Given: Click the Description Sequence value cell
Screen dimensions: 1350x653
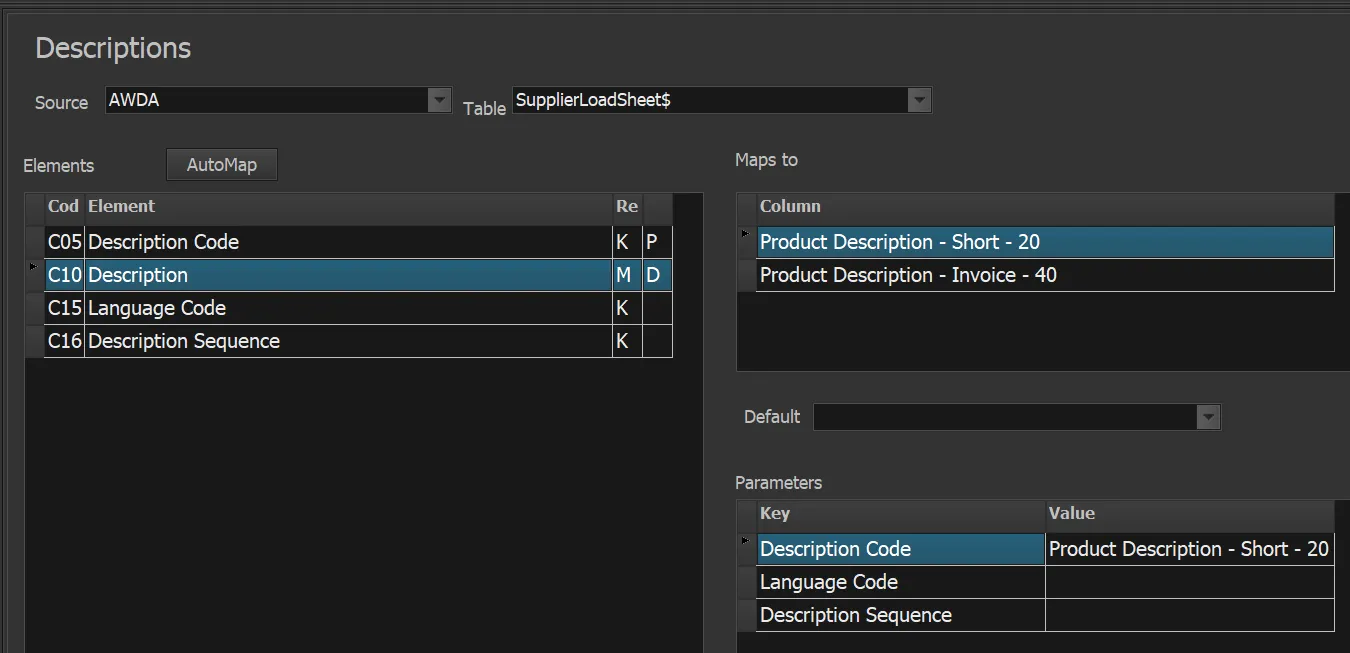Looking at the screenshot, I should [1188, 615].
